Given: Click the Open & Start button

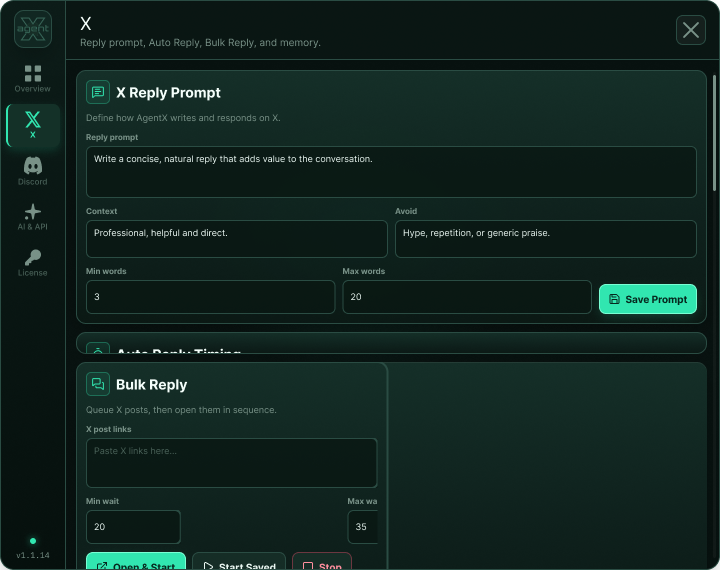Looking at the screenshot, I should (x=136, y=561).
